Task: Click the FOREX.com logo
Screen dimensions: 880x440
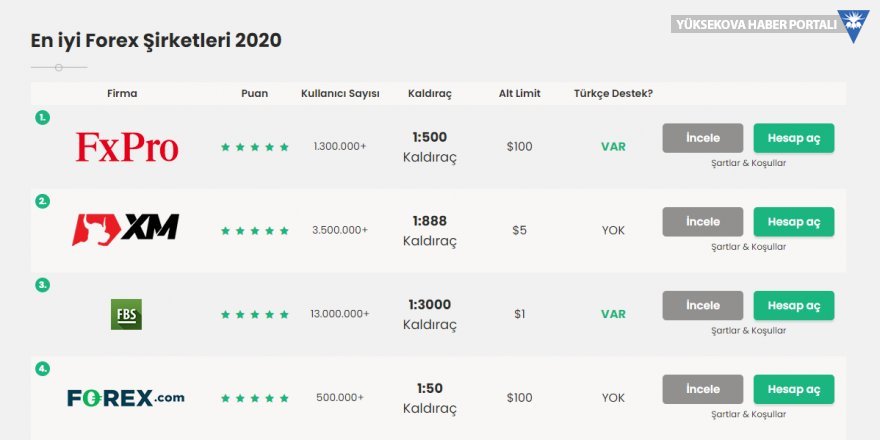Action: coord(126,398)
